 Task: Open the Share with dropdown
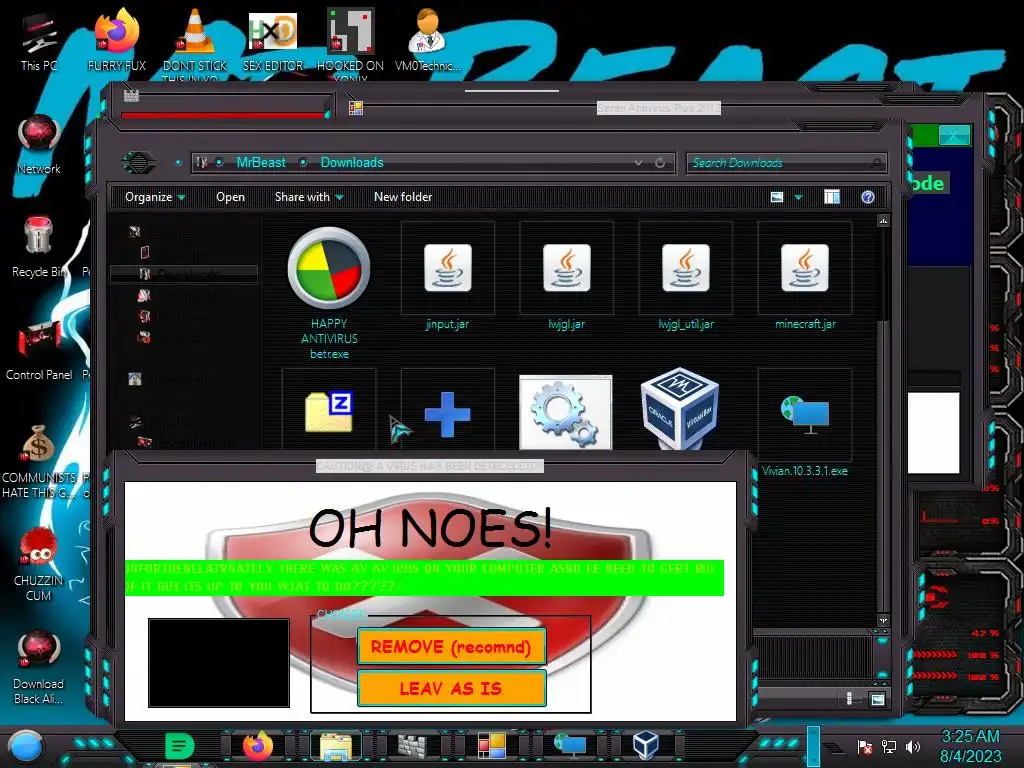[x=309, y=197]
